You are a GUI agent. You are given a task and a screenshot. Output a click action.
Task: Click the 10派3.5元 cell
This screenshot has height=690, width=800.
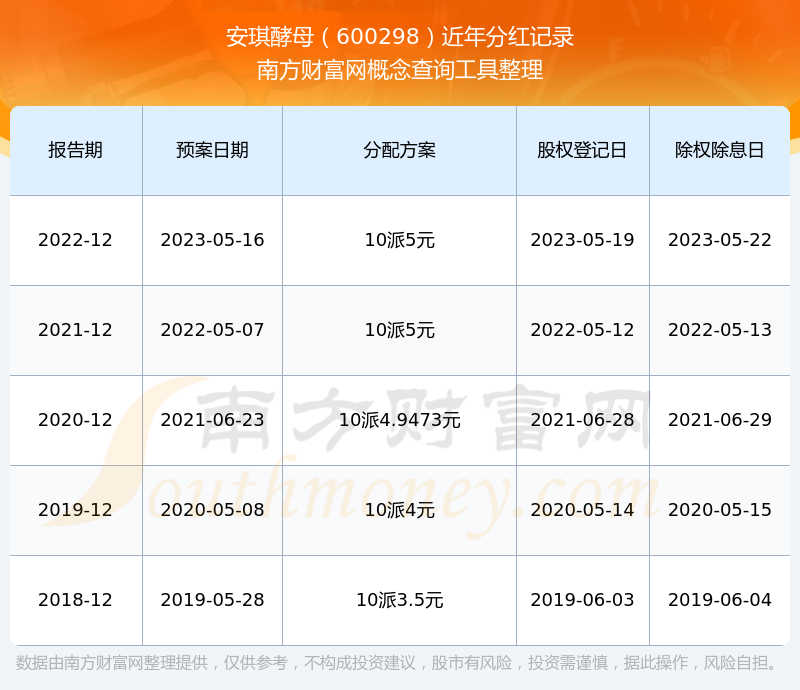coord(399,600)
